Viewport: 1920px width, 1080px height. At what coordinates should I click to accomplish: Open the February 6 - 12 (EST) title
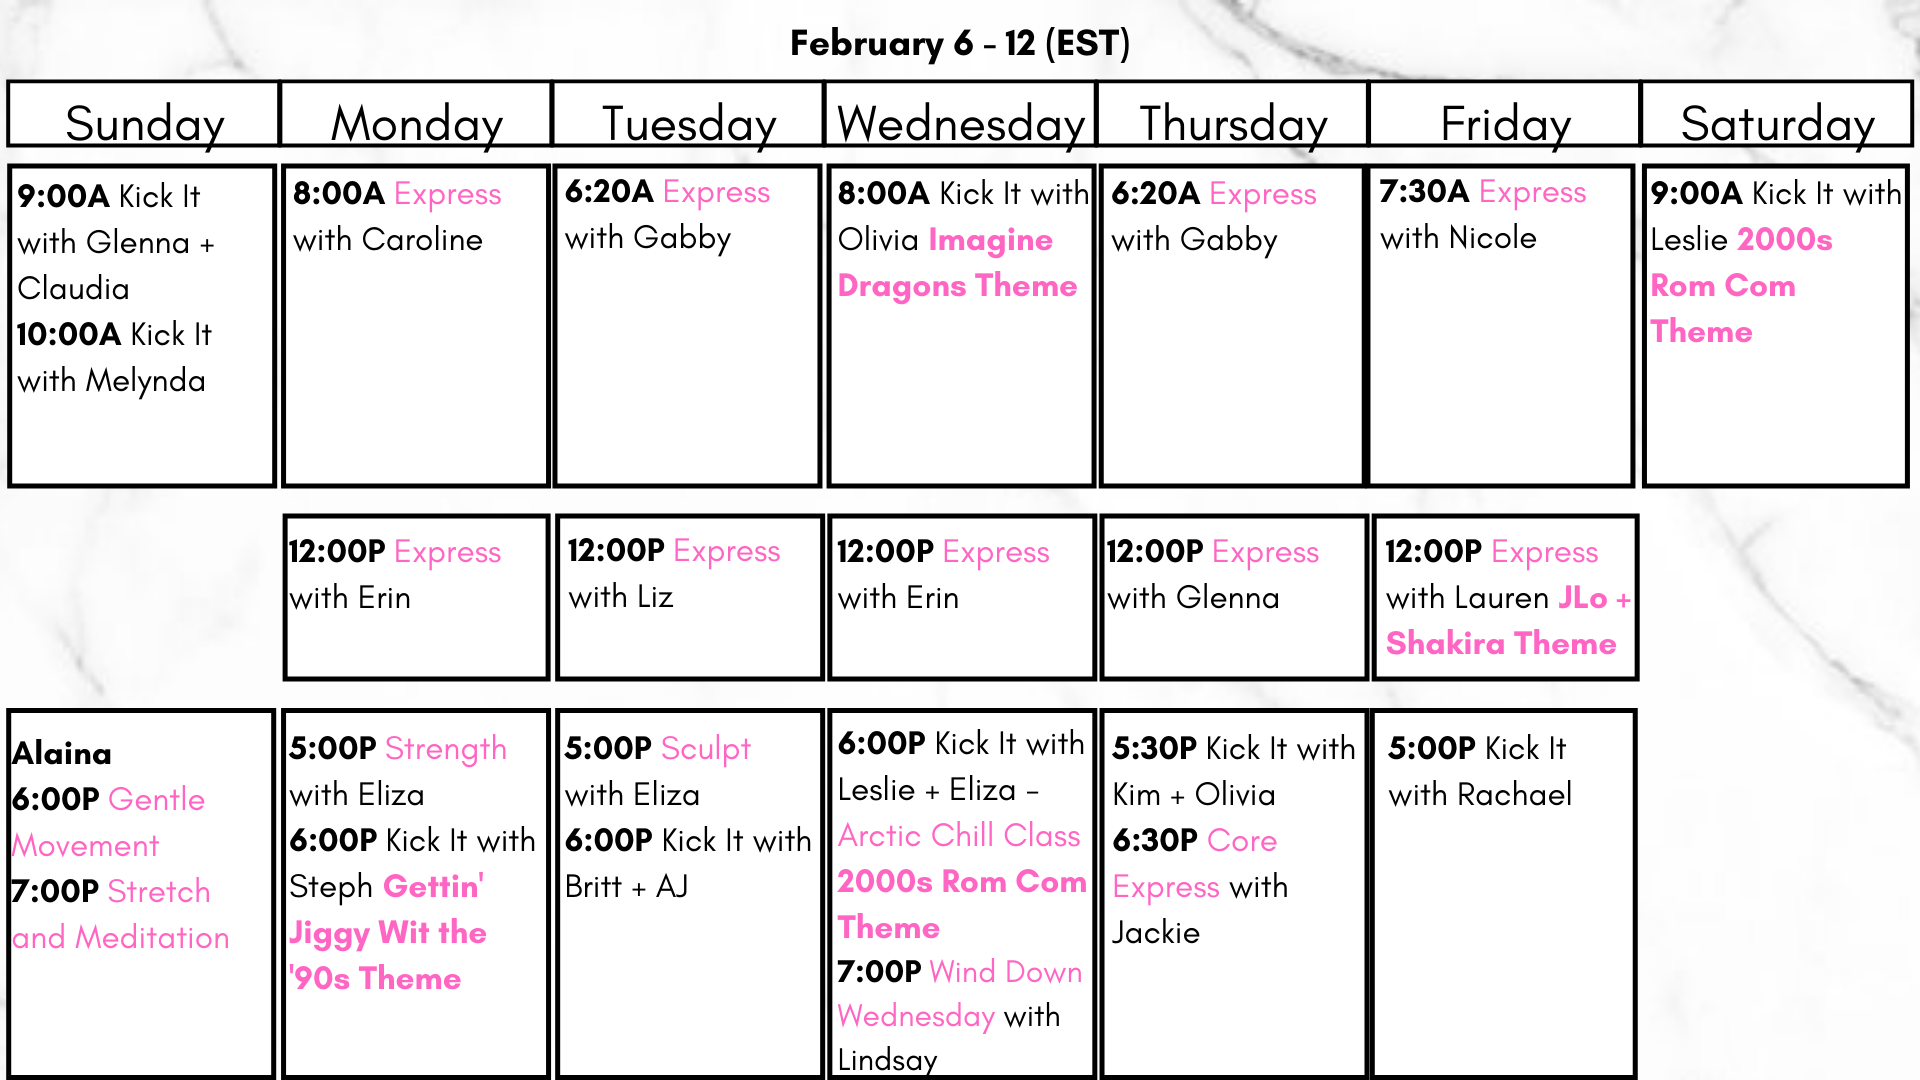pos(960,43)
